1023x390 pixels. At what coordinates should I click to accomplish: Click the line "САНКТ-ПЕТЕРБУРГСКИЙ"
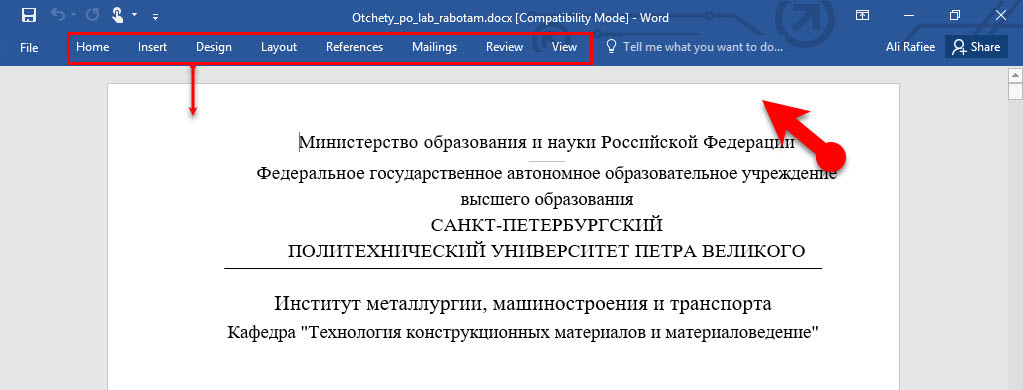547,226
